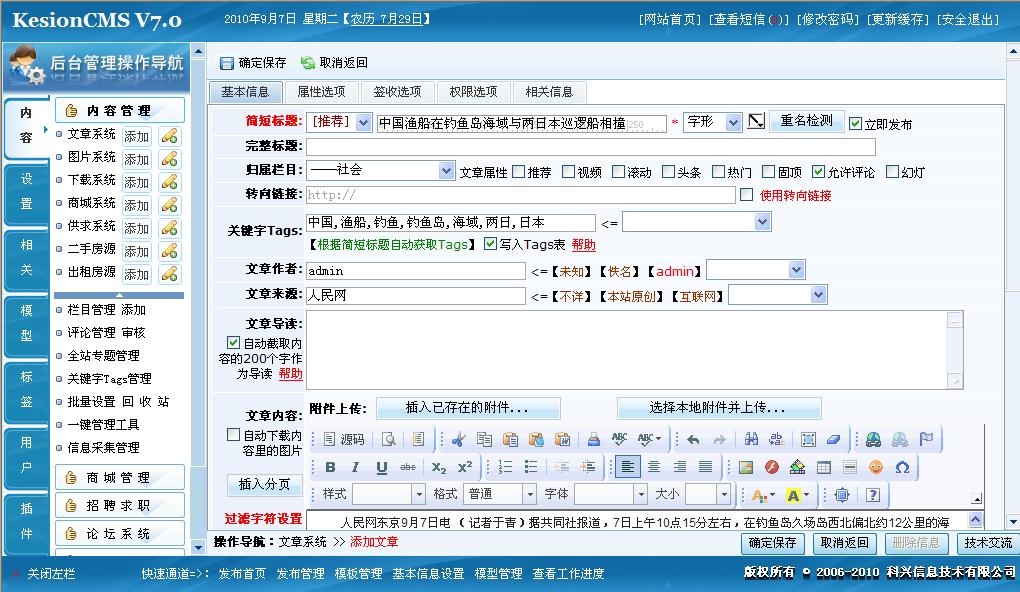
Task: Enable the 头条 attribute checkbox
Action: pos(668,172)
